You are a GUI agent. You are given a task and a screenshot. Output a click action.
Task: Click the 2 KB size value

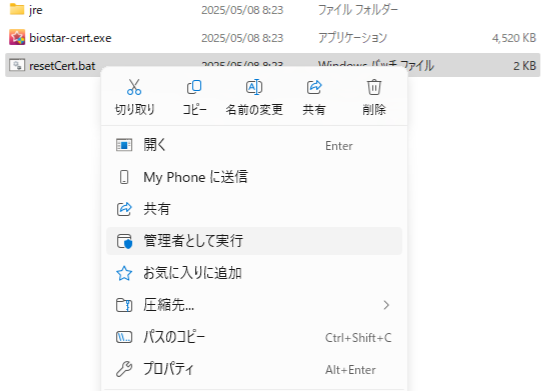point(525,66)
